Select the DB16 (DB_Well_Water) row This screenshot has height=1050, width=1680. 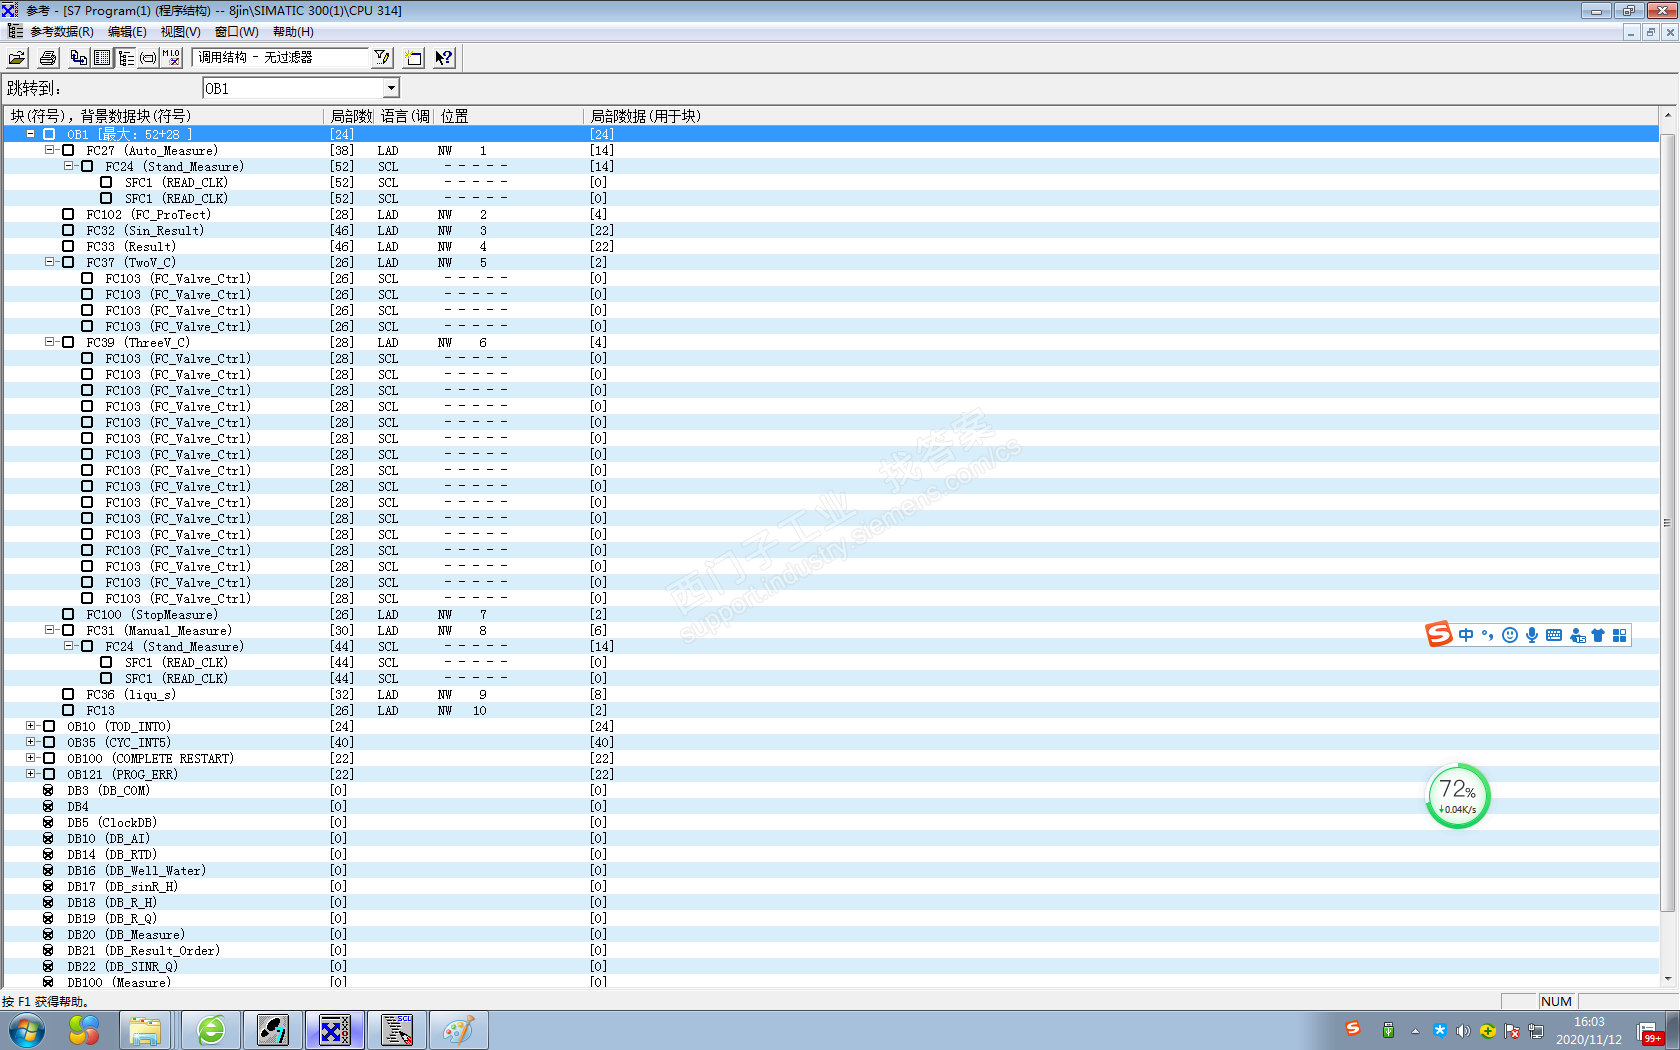(832, 870)
